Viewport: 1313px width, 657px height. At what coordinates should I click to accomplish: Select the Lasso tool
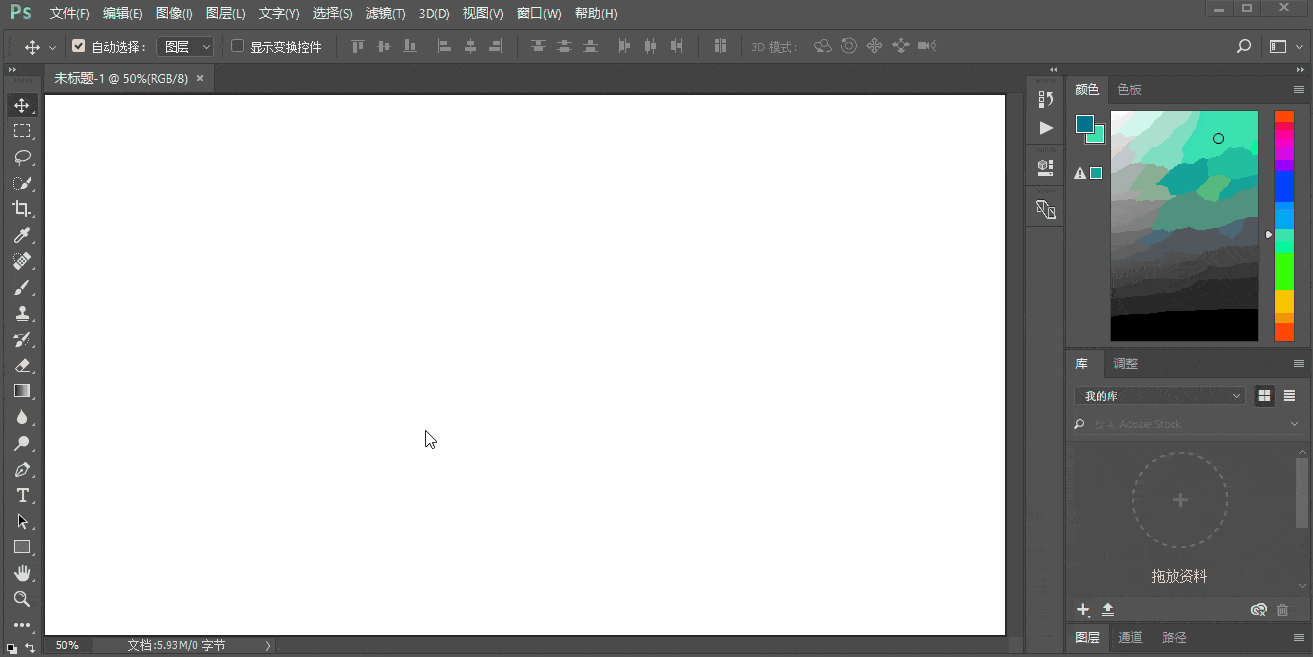pyautogui.click(x=22, y=157)
